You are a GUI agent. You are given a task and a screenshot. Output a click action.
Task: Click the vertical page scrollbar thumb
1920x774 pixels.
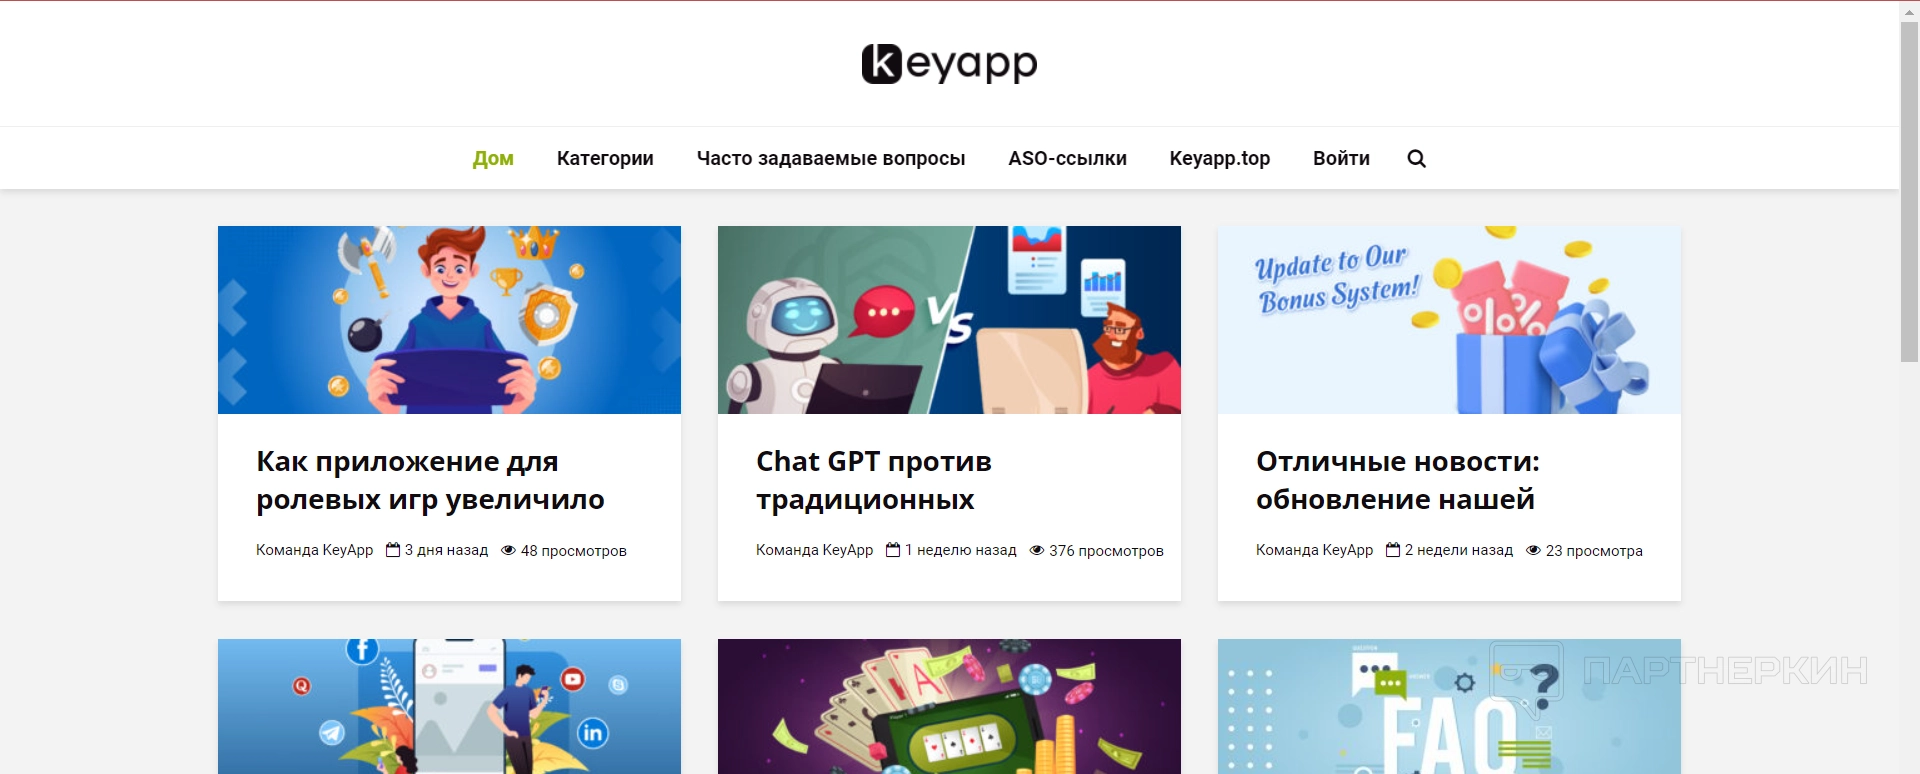pyautogui.click(x=1909, y=191)
